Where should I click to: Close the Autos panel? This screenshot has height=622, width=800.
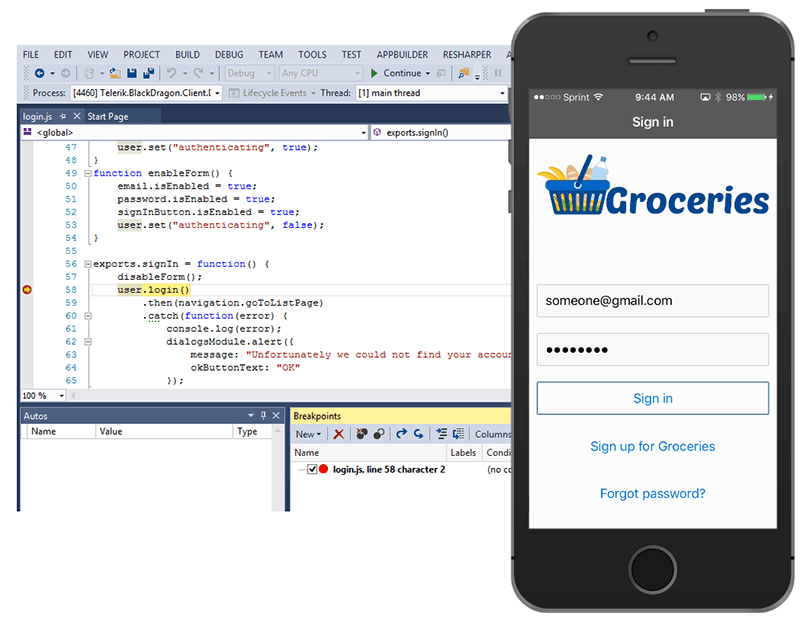(276, 415)
